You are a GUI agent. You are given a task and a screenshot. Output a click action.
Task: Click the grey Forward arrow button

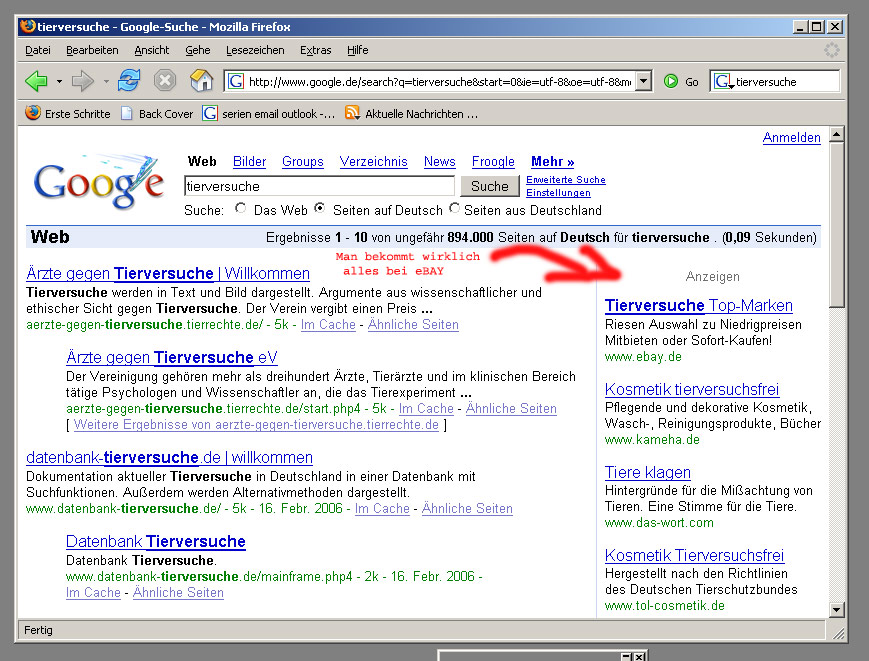[83, 81]
